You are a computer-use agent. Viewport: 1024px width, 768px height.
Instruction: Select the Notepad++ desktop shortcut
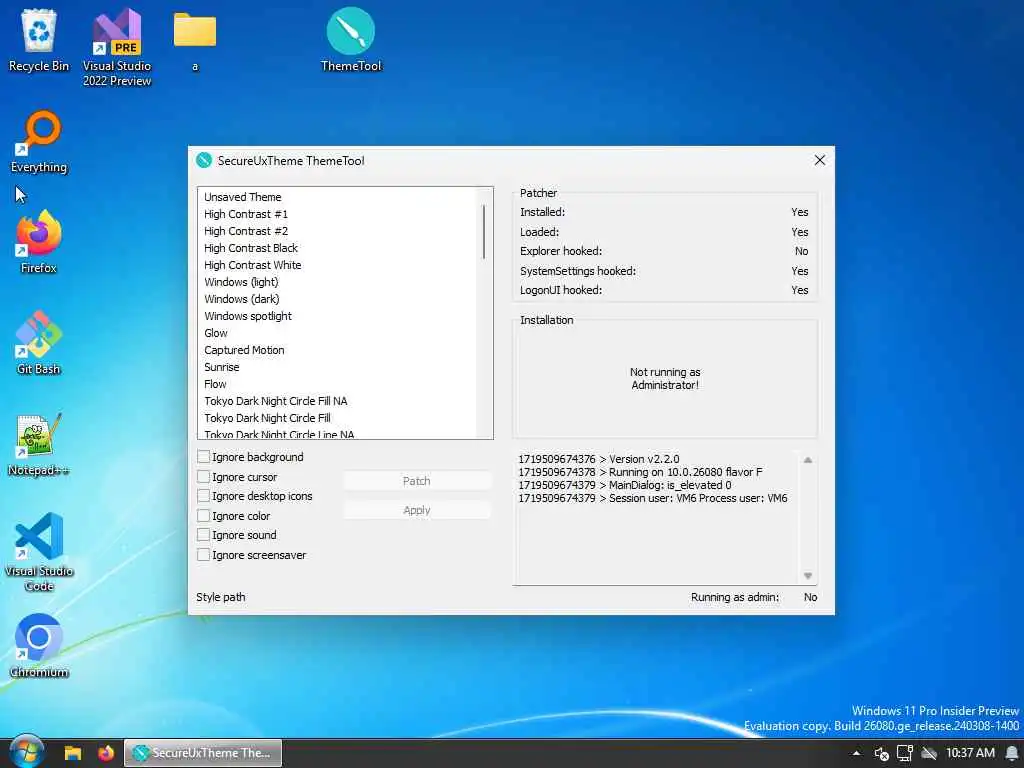(x=39, y=444)
